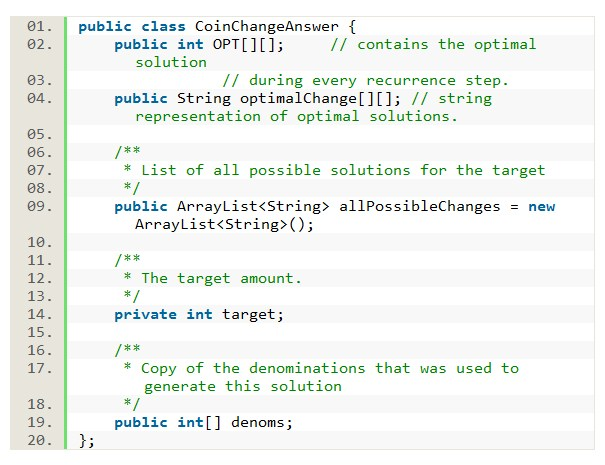The height and width of the screenshot is (465, 605).
Task: Click line number 04.
Action: click(39, 98)
